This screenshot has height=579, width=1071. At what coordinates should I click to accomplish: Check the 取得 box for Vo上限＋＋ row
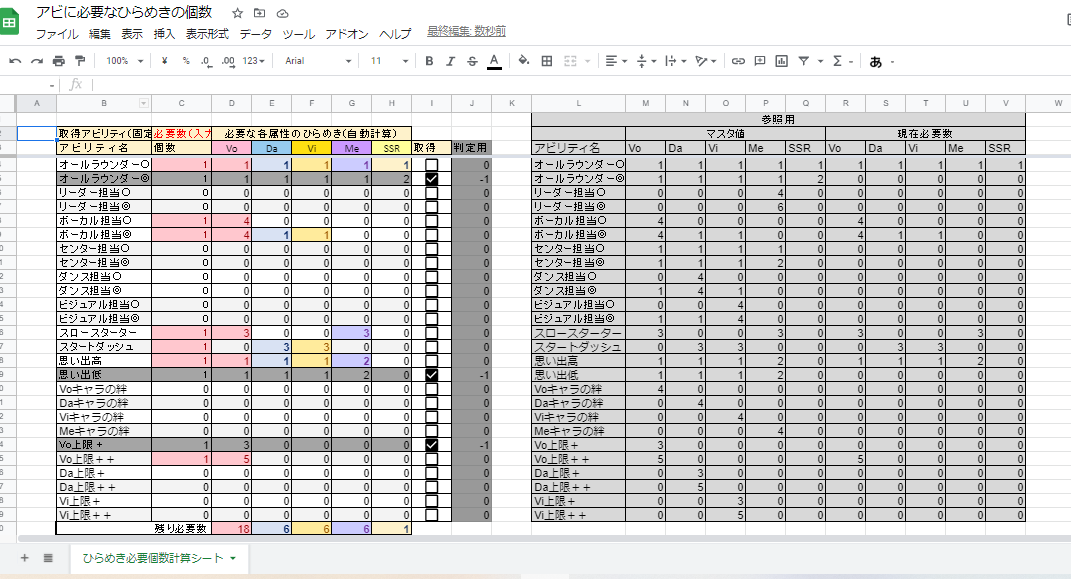[x=431, y=459]
